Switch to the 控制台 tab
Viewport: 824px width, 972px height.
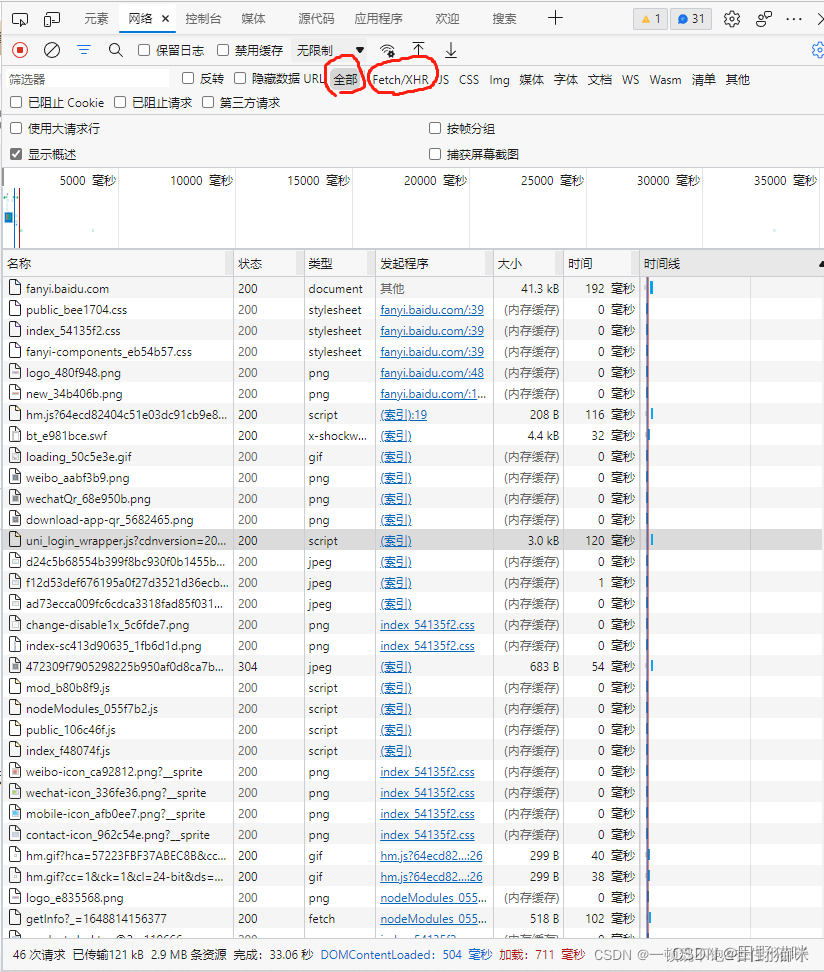[x=203, y=17]
